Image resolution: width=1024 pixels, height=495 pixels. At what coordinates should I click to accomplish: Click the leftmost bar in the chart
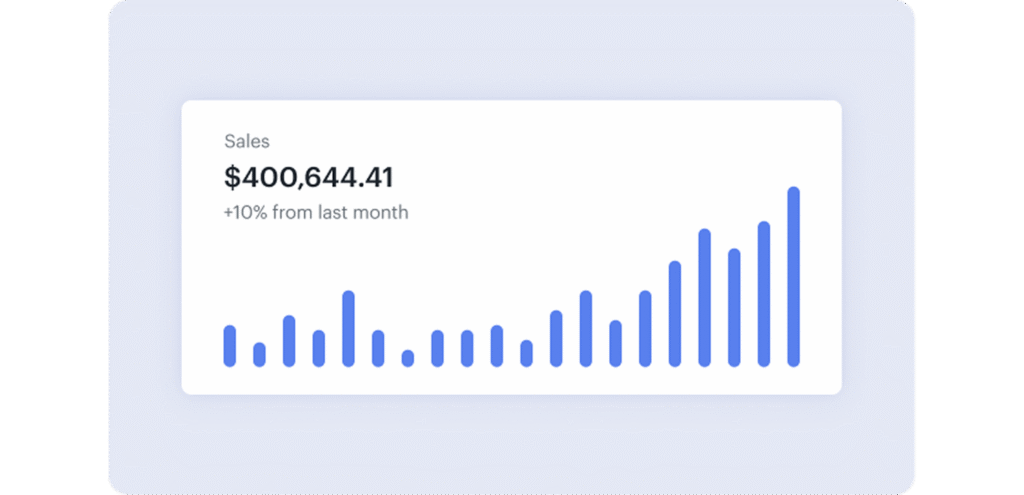[x=230, y=346]
